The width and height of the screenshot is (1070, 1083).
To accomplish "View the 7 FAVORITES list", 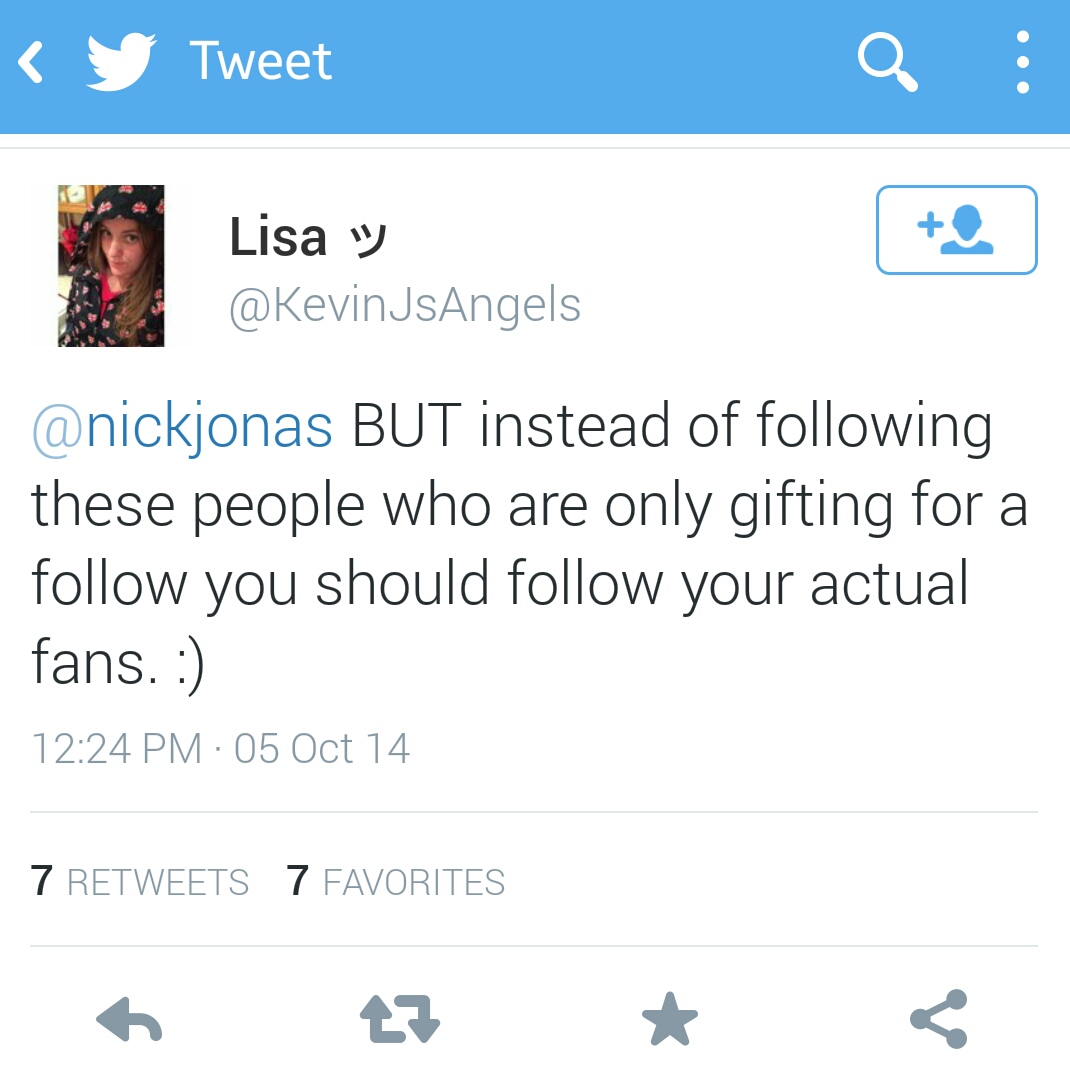I will (396, 882).
